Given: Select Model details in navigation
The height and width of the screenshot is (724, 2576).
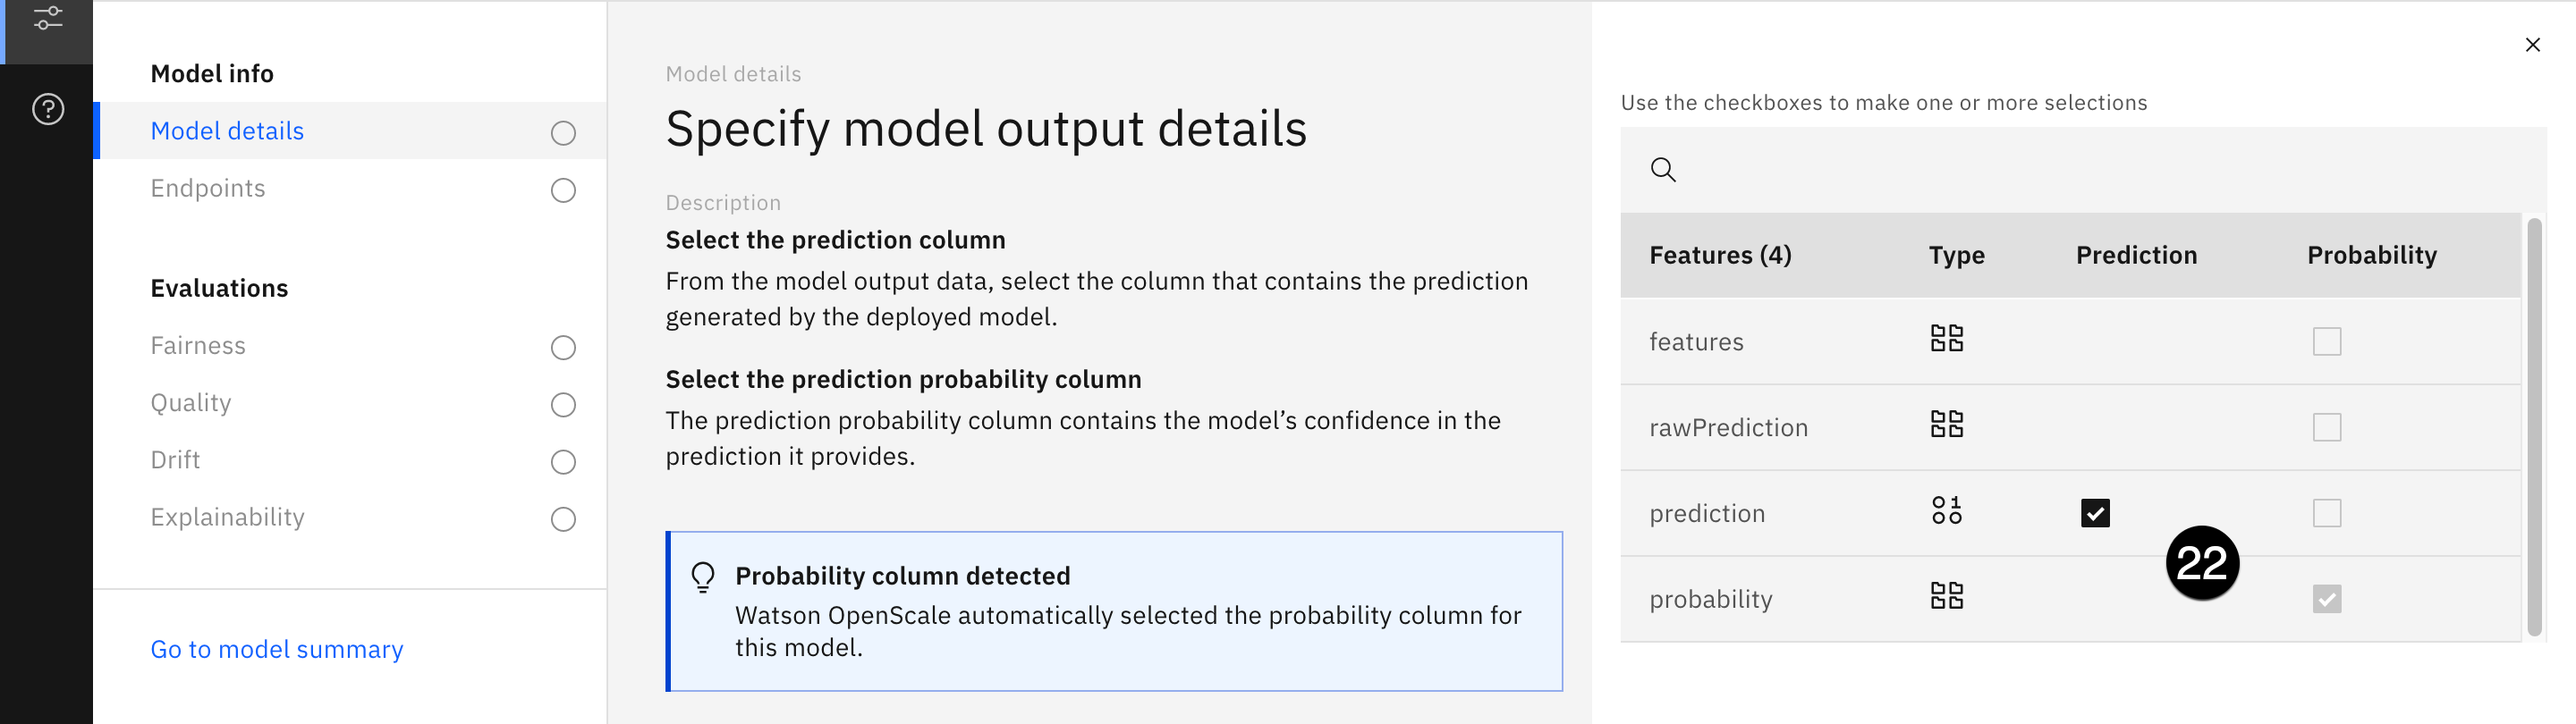Looking at the screenshot, I should point(227,131).
